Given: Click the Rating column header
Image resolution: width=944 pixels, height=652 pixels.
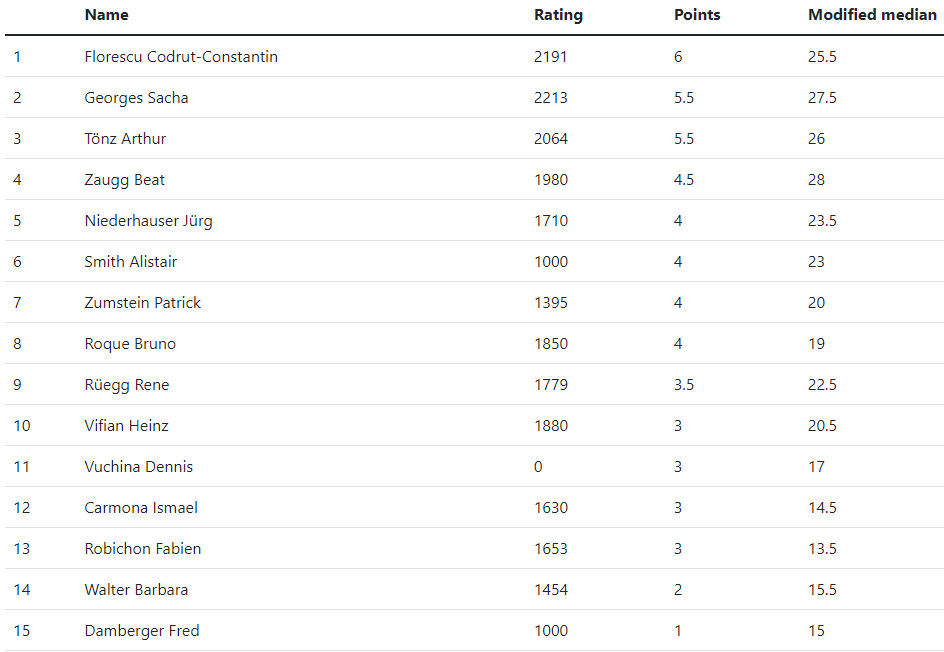Looking at the screenshot, I should pos(558,15).
